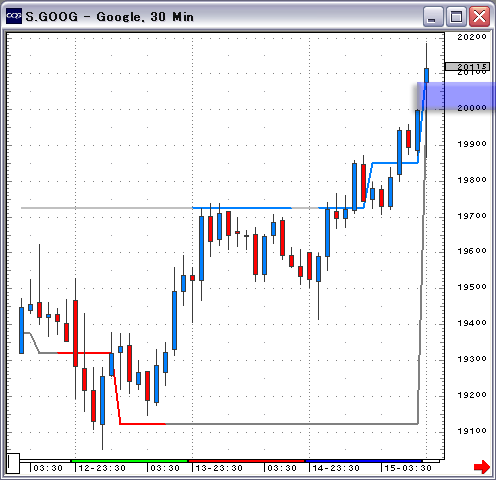Click the red arrow at bottom right
Viewport: 496px width, 480px height.
click(x=482, y=466)
